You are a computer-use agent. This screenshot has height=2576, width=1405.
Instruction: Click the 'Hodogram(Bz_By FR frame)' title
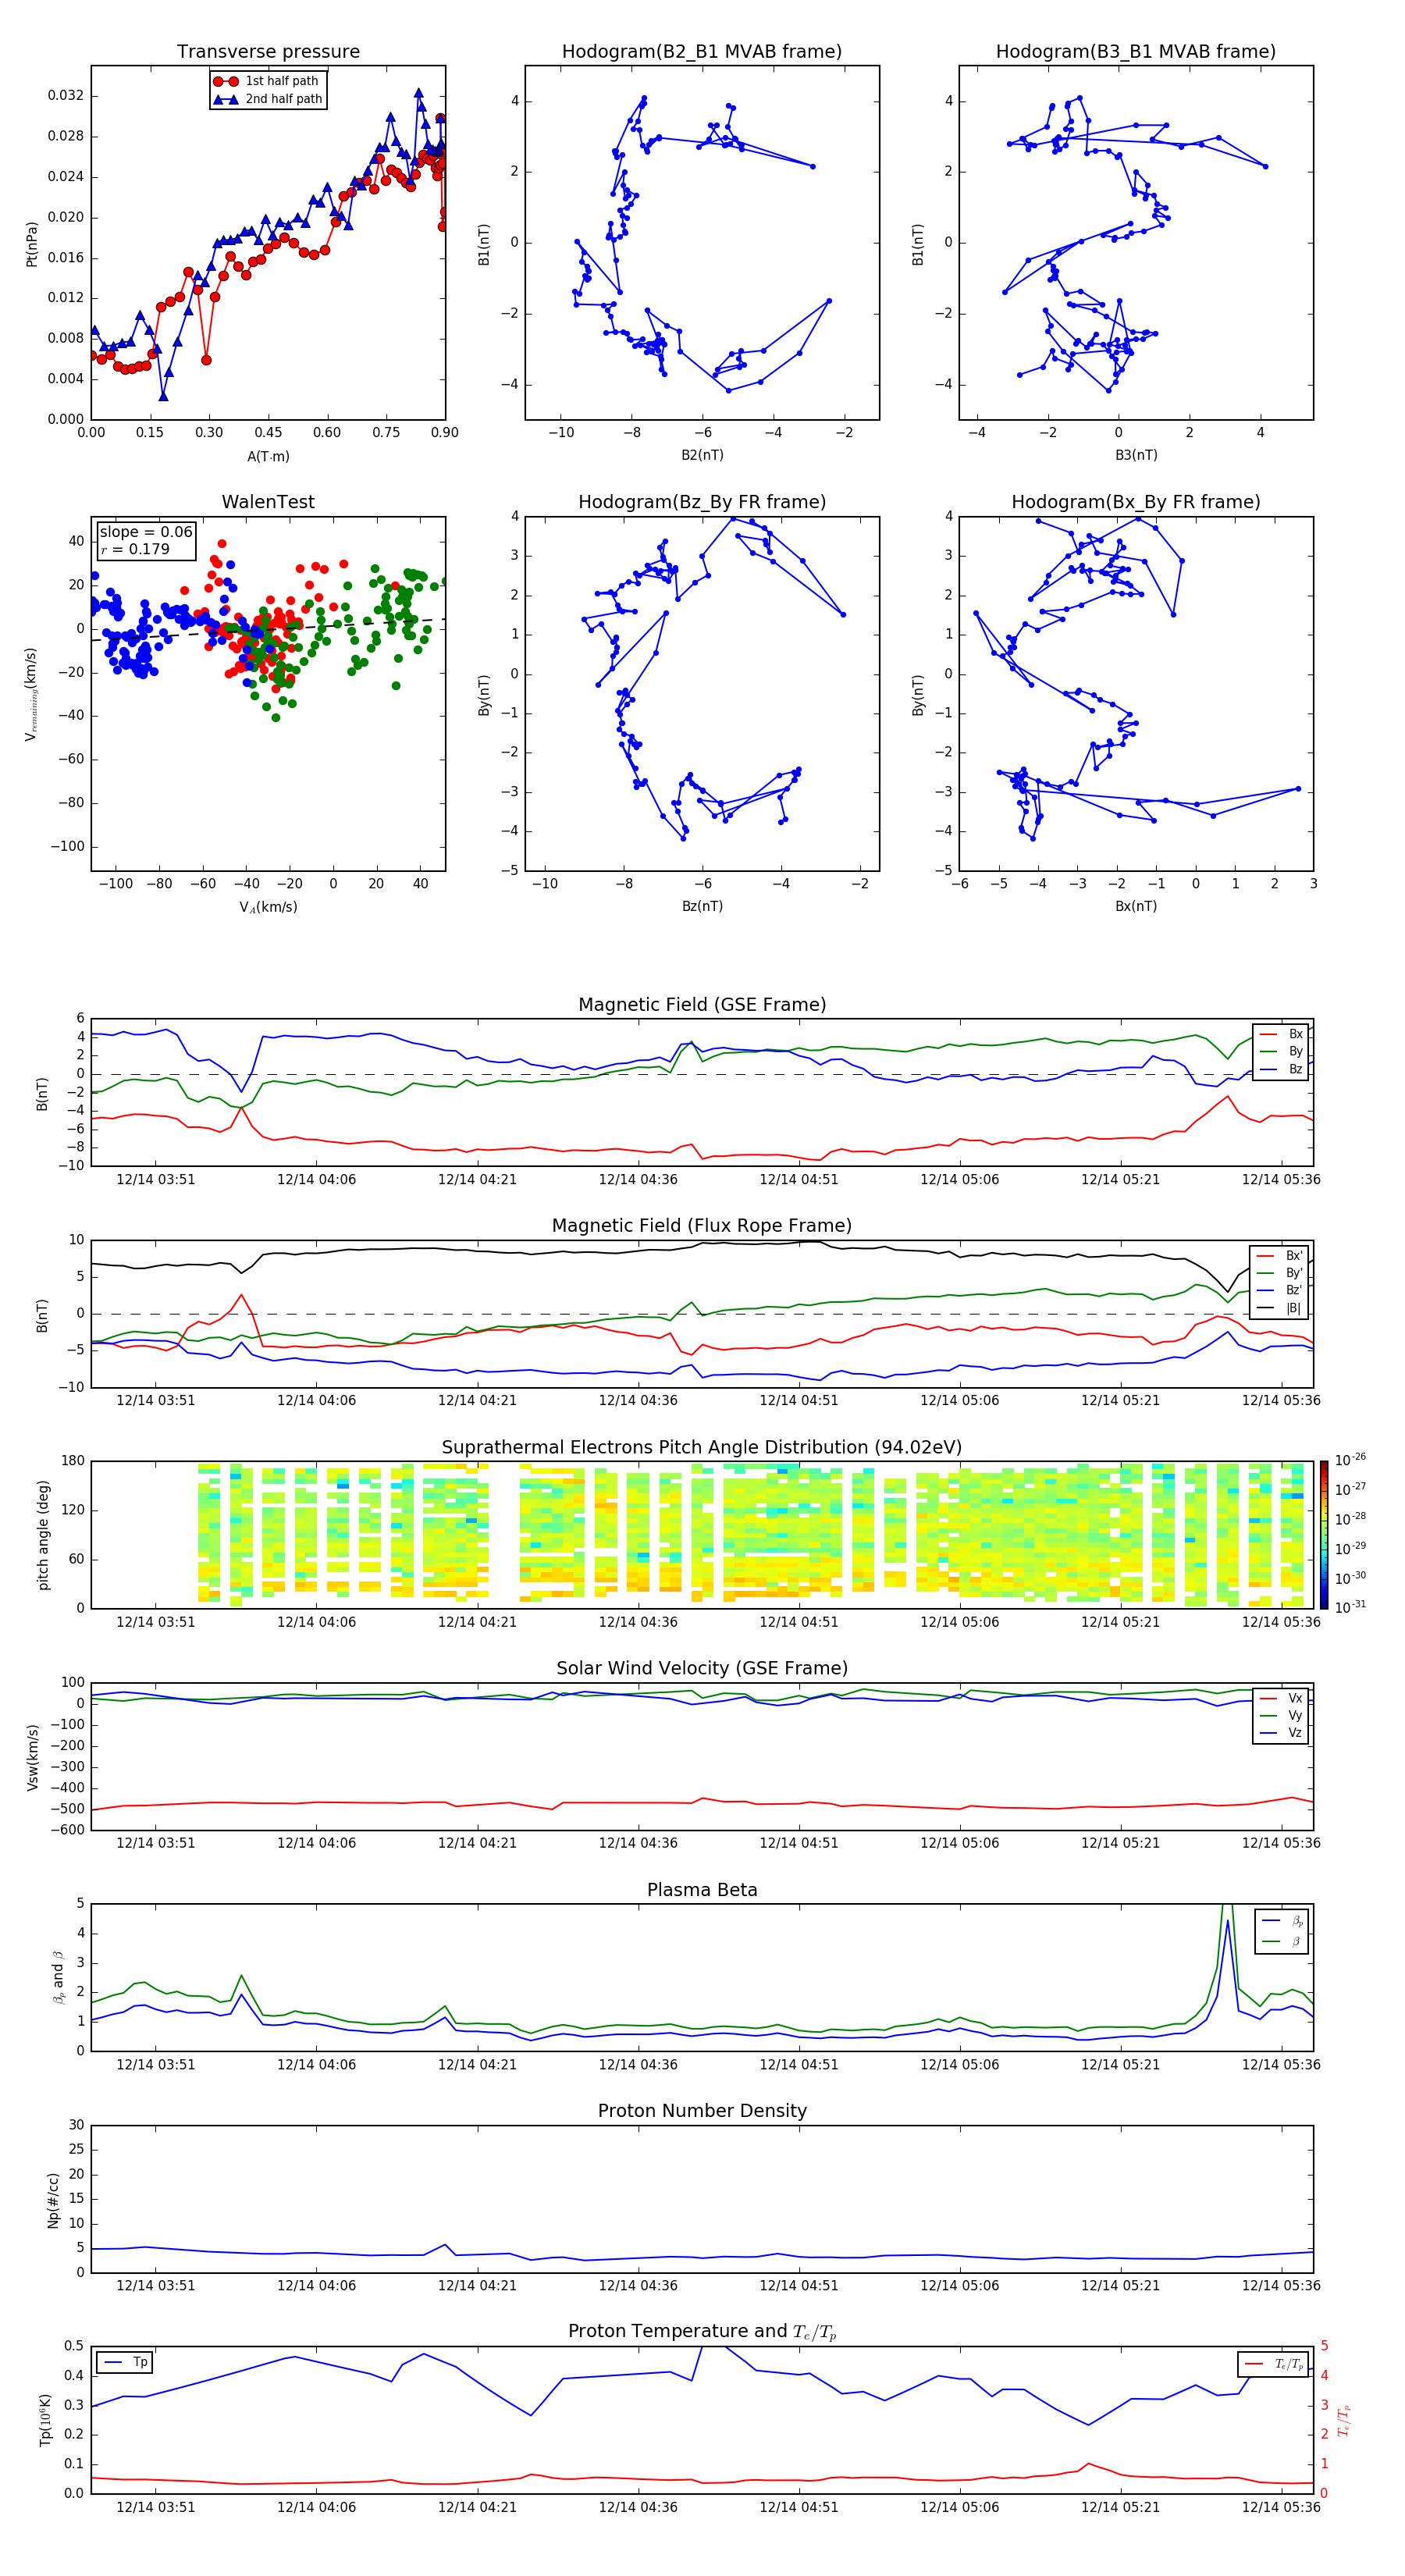pyautogui.click(x=702, y=502)
